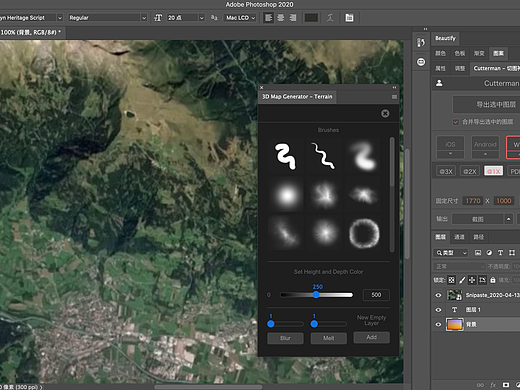The image size is (520, 390).
Task: Switch to the 渐变 panel tab
Action: point(479,53)
